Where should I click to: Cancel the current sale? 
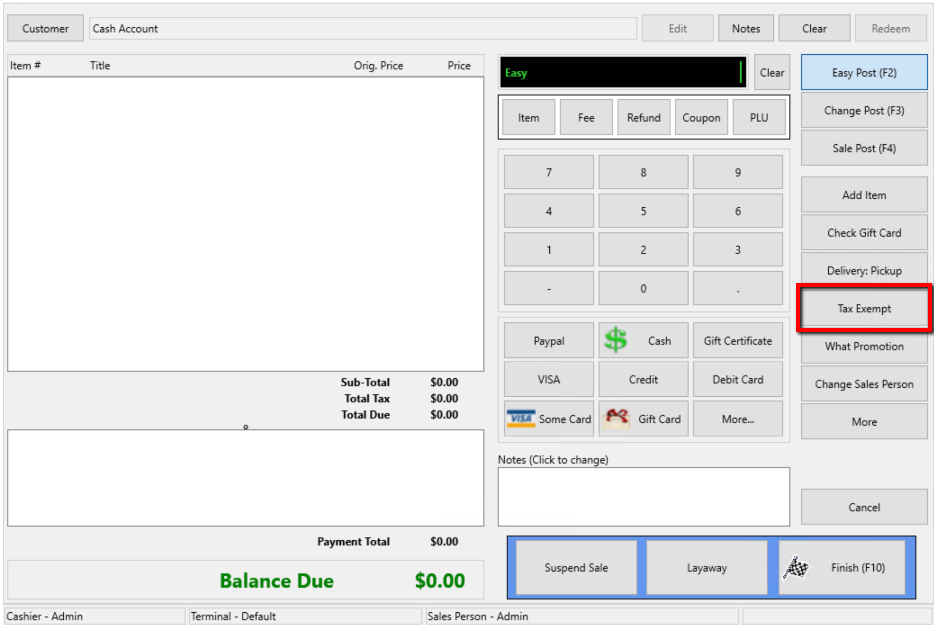tap(864, 507)
